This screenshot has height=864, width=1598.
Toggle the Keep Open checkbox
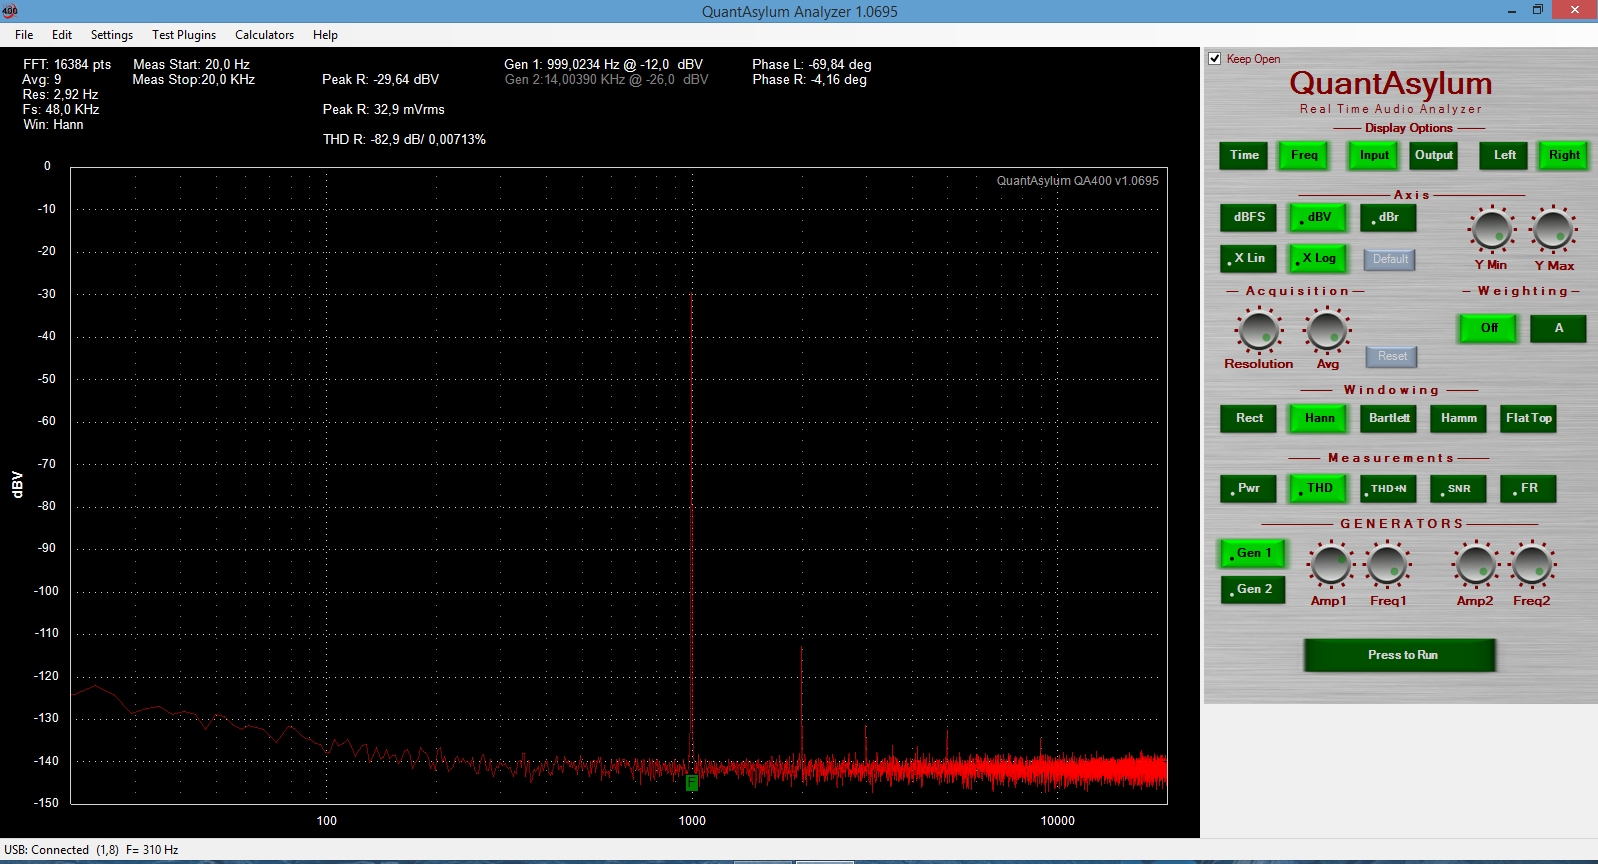(x=1215, y=59)
